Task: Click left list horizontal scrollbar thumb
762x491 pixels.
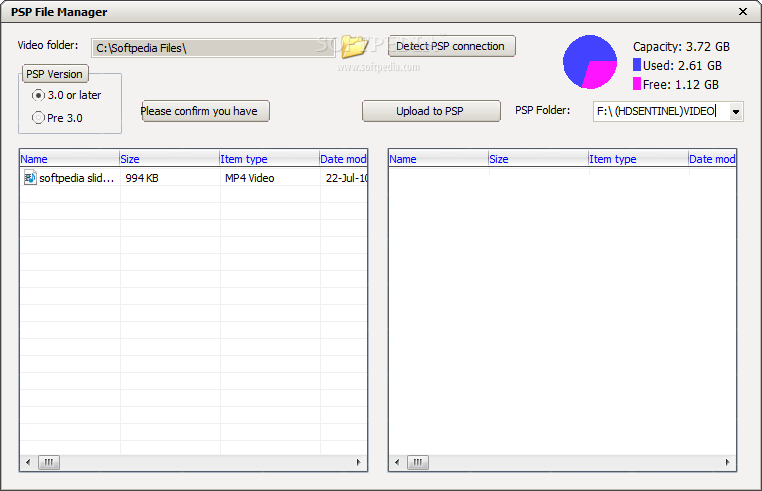Action: click(49, 462)
